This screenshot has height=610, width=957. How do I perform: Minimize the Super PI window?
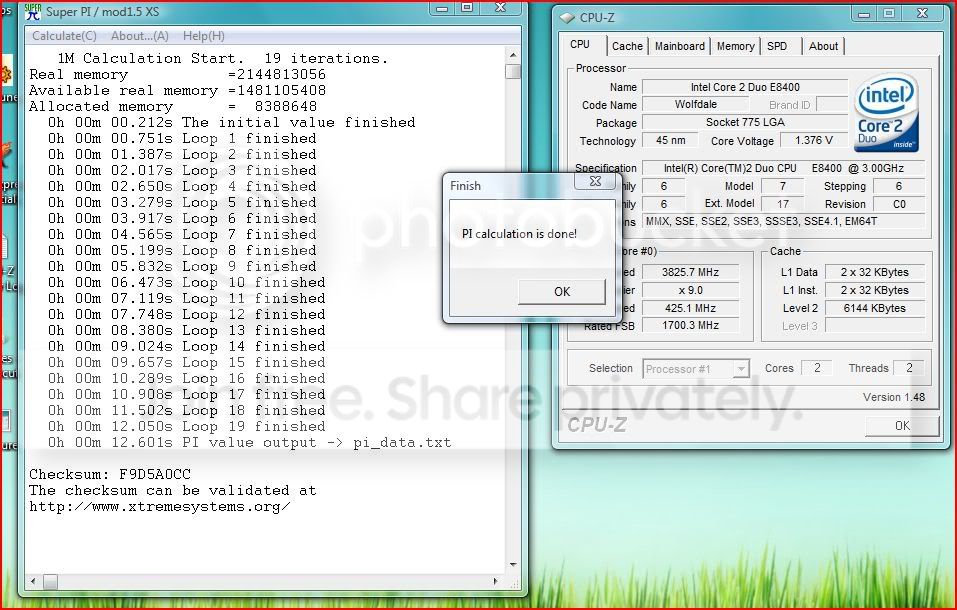click(x=443, y=9)
